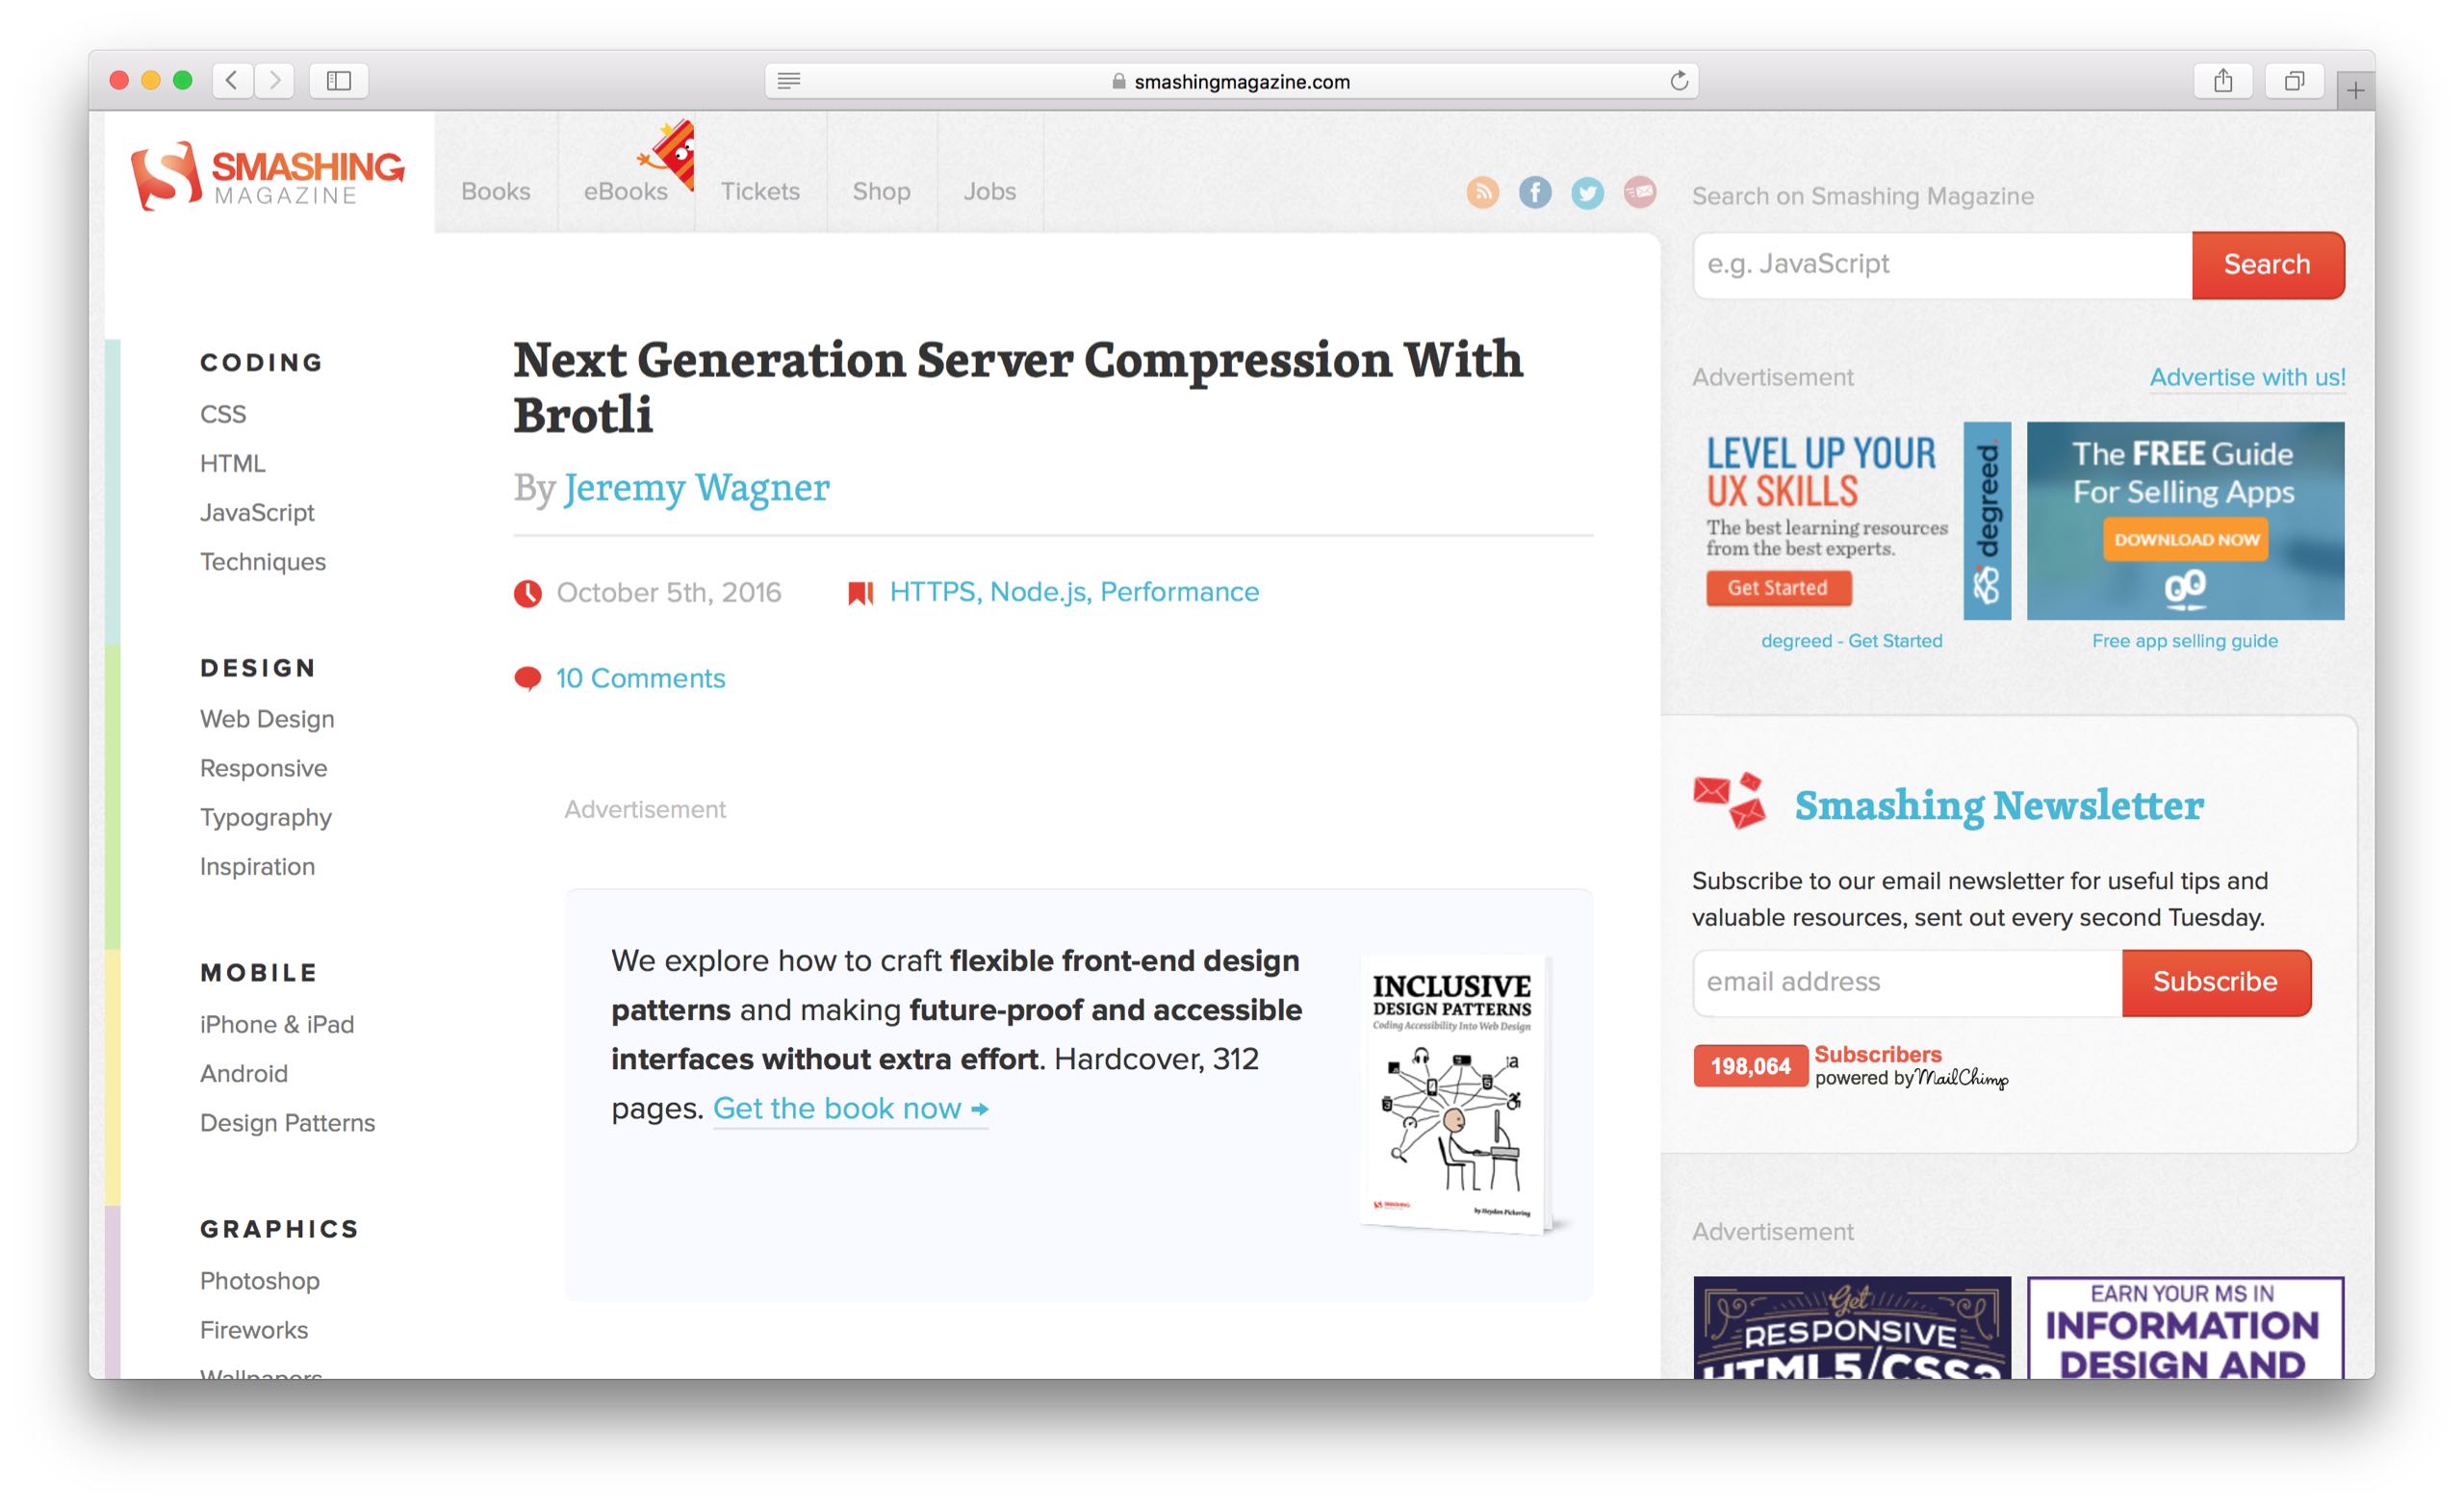2464x1506 pixels.
Task: Open the 10 Comments link
Action: coord(640,678)
